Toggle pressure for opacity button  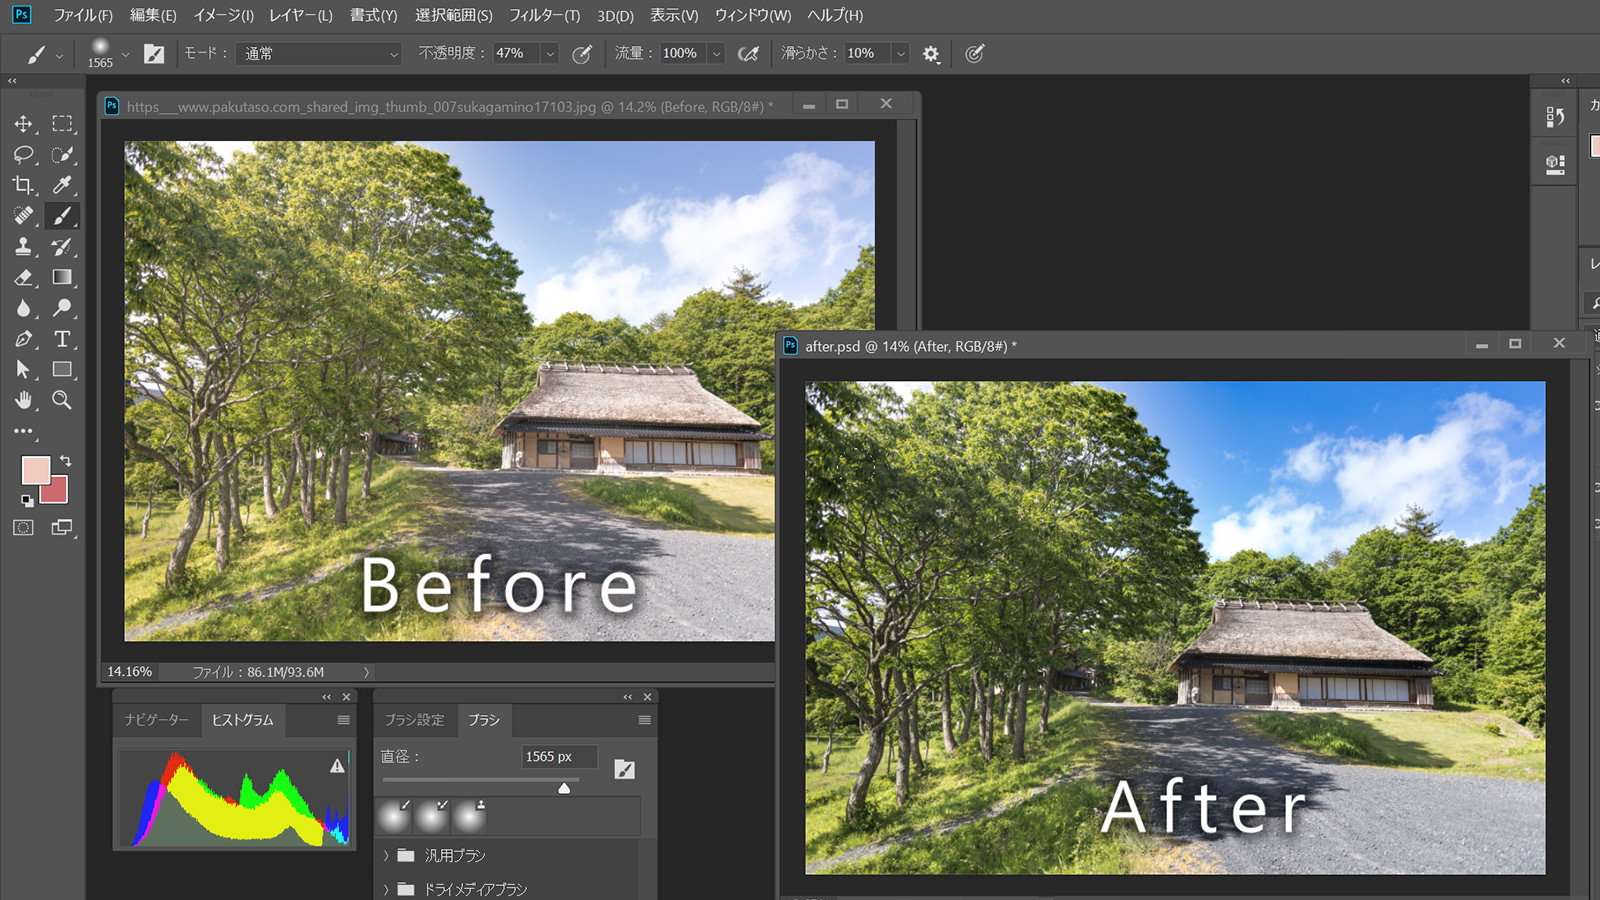click(x=581, y=54)
